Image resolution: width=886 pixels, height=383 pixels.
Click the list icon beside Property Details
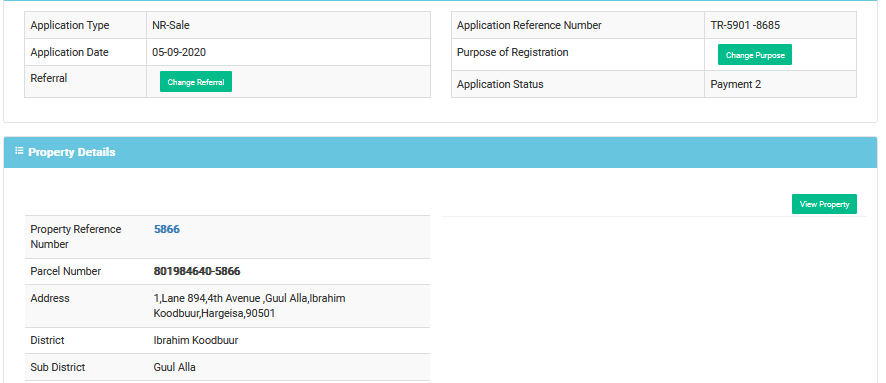(x=19, y=151)
